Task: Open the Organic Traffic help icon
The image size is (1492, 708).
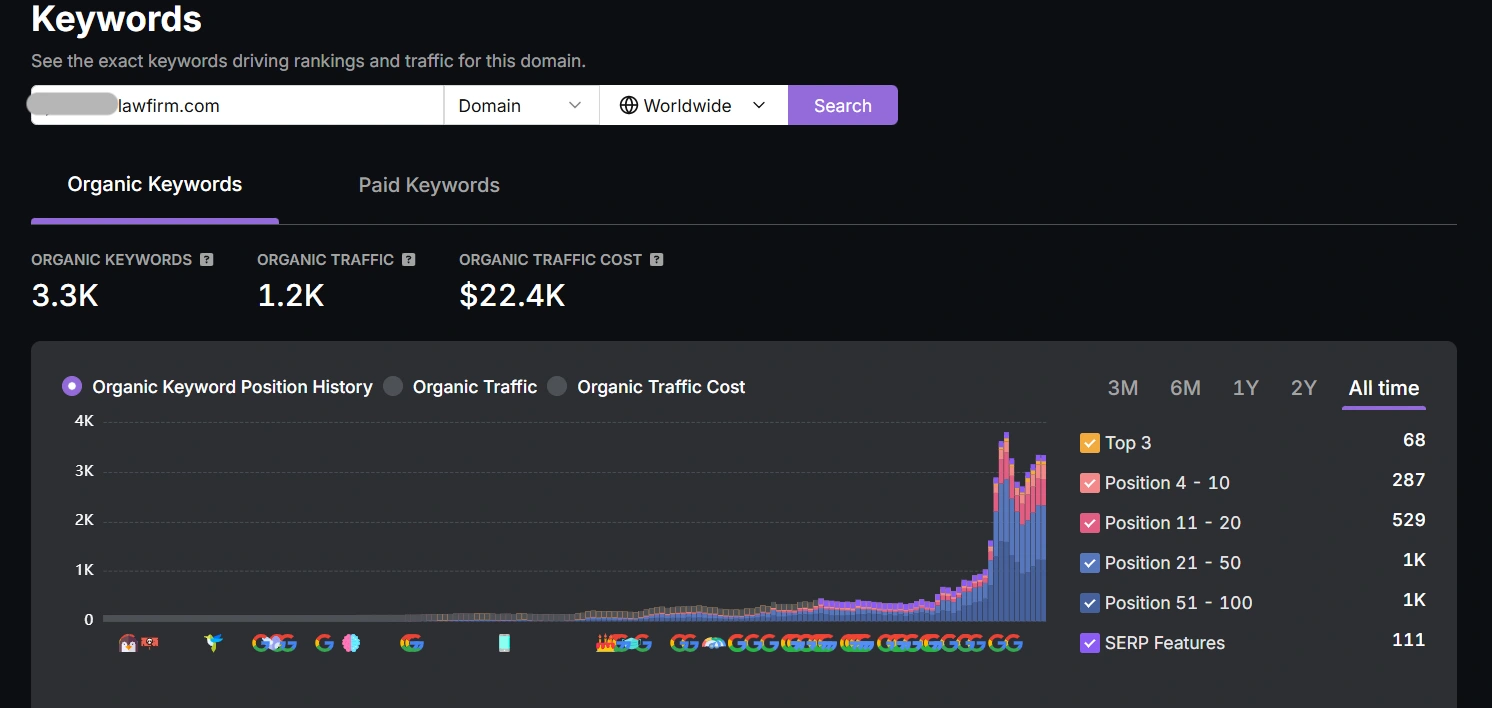Action: [408, 259]
